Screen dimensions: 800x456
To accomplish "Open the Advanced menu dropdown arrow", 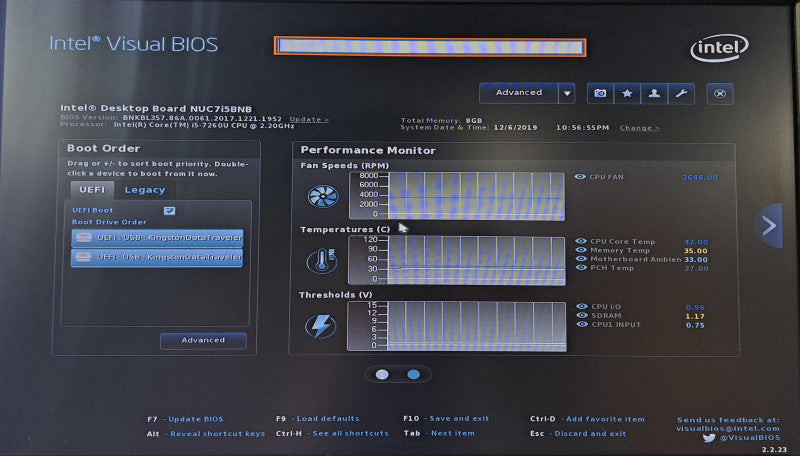I will [x=567, y=93].
